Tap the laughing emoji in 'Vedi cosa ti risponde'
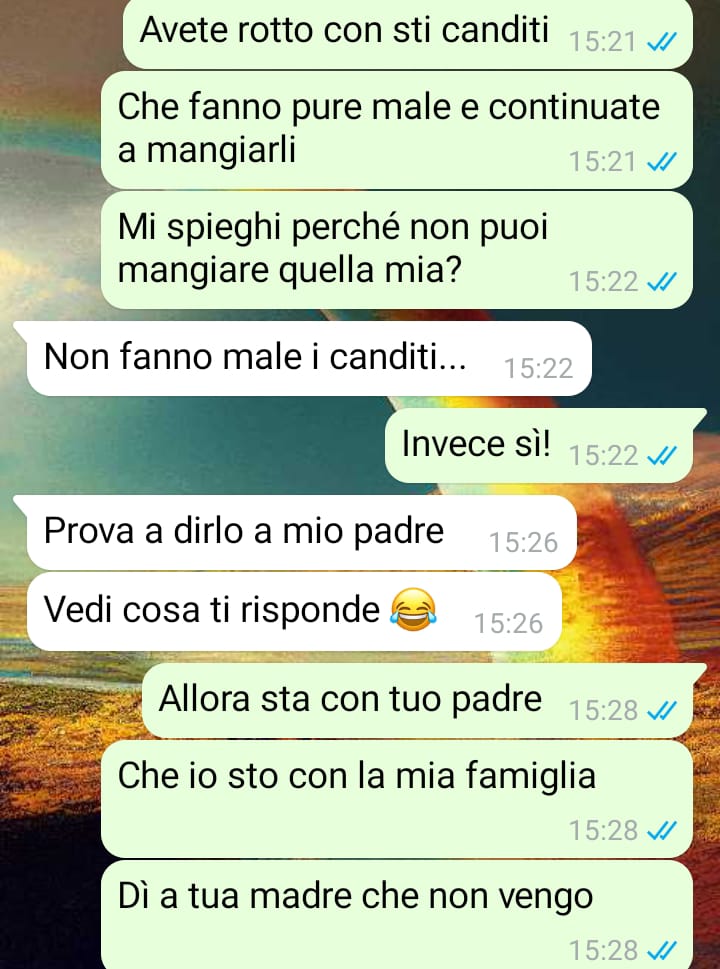Image resolution: width=720 pixels, height=969 pixels. (413, 610)
